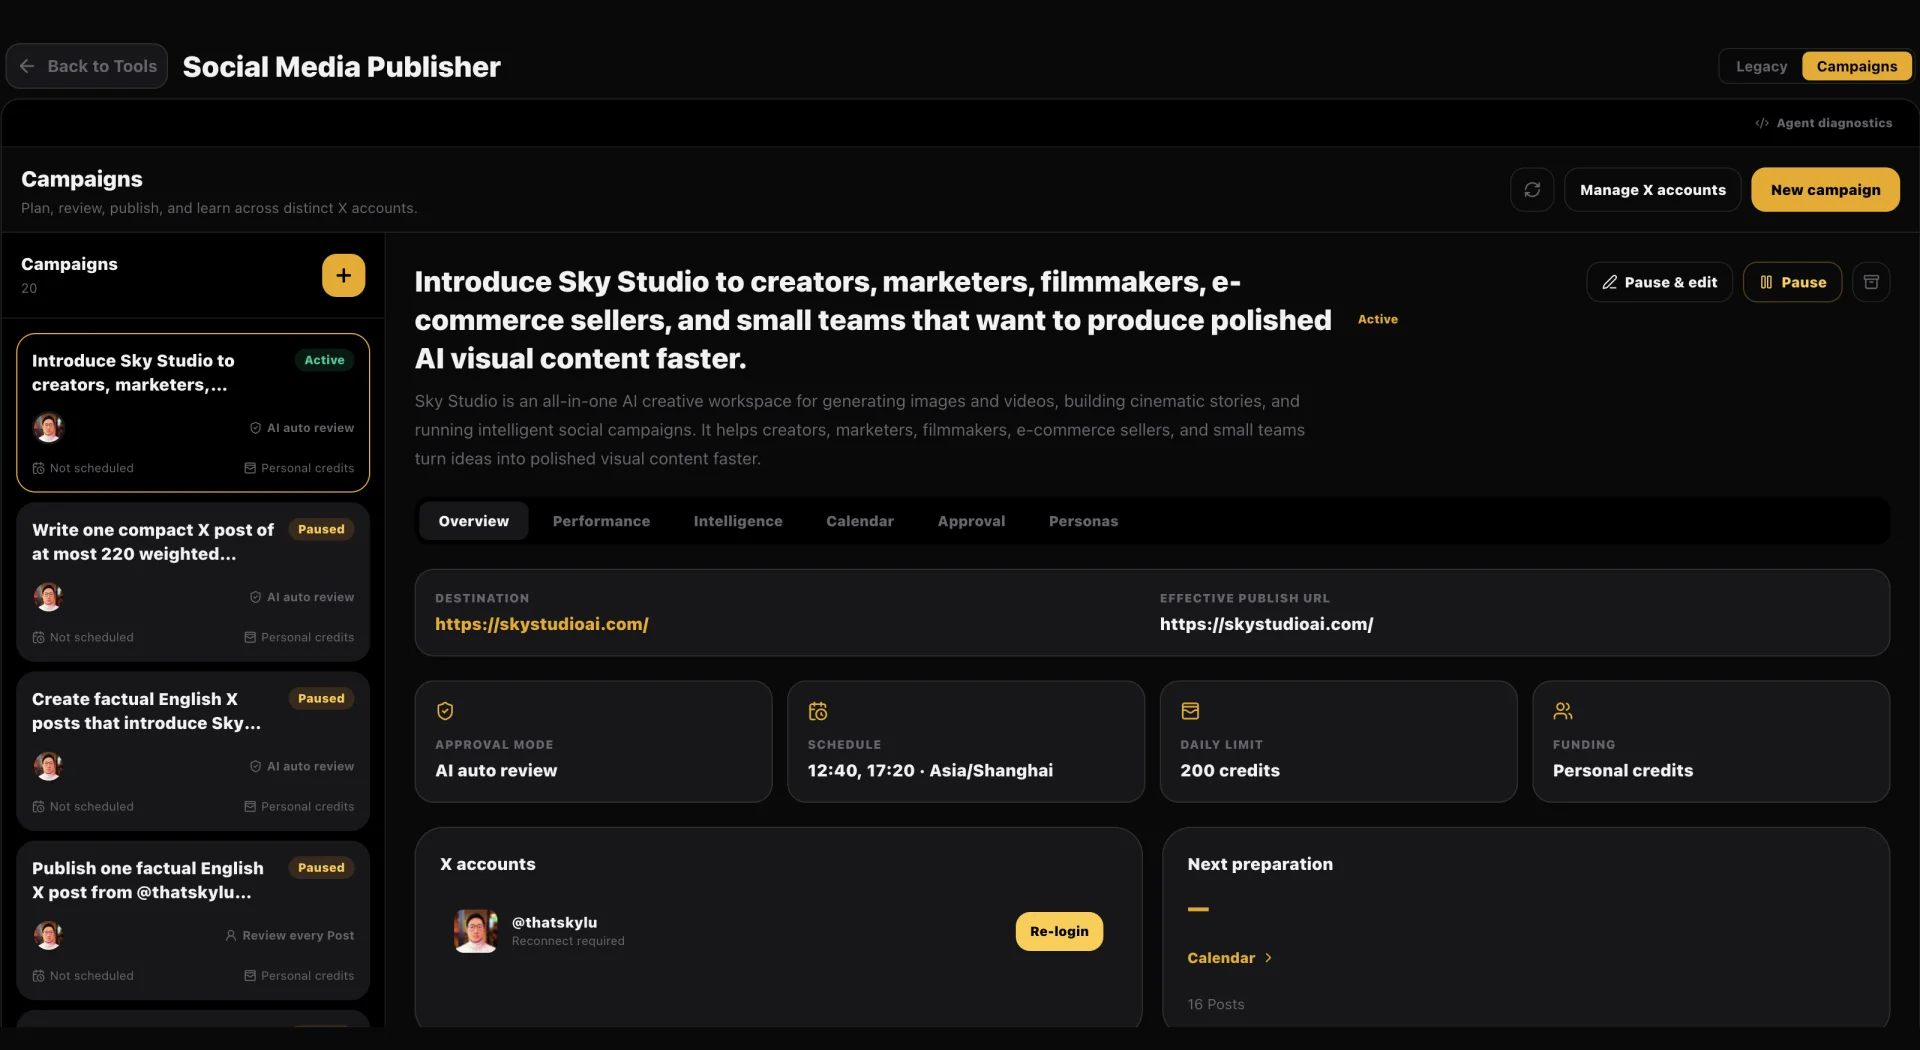Image resolution: width=1920 pixels, height=1050 pixels.
Task: Click 'Reconnect required' status text
Action: click(568, 941)
